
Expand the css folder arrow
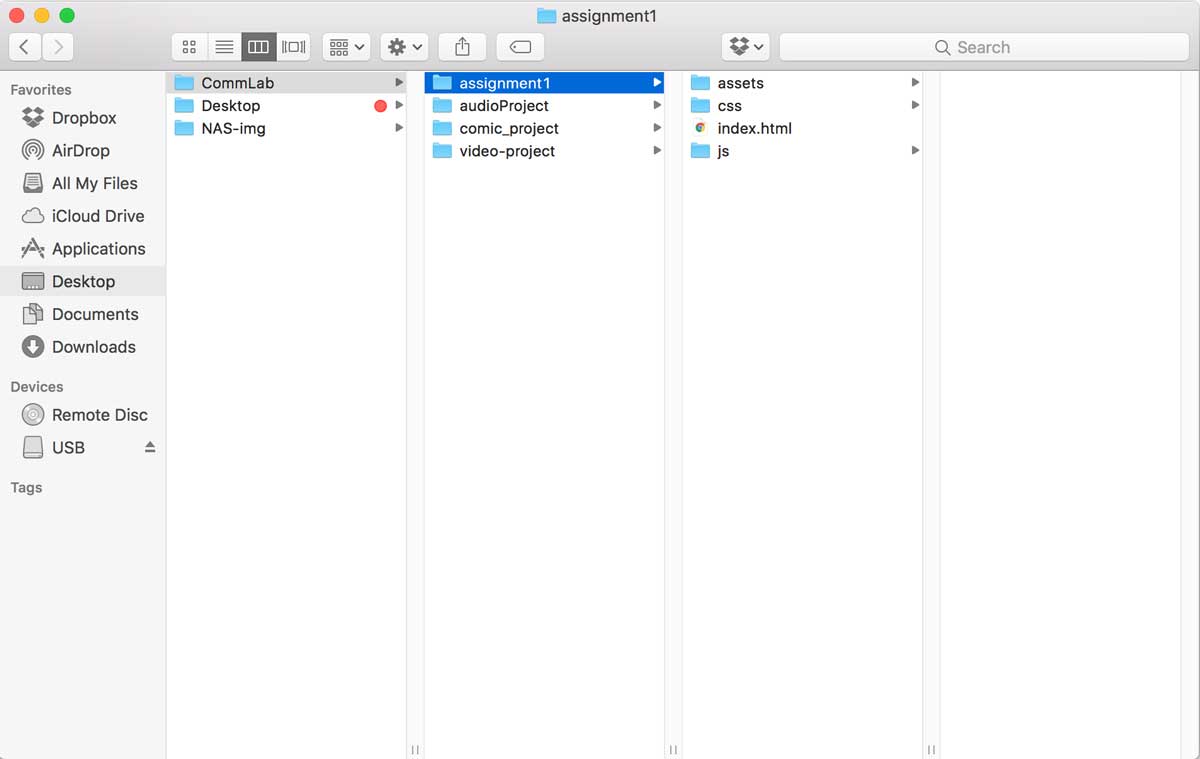[915, 105]
